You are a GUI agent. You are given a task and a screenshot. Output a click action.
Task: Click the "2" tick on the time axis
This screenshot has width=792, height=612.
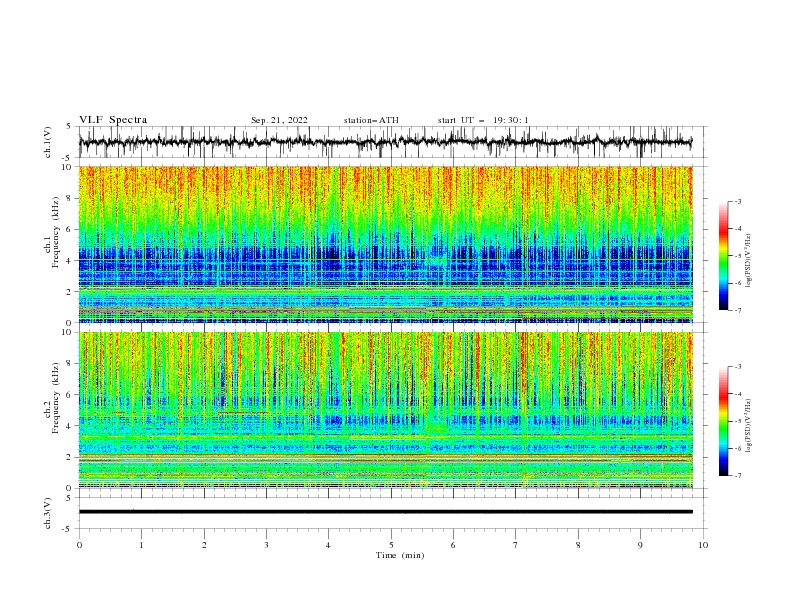click(204, 545)
